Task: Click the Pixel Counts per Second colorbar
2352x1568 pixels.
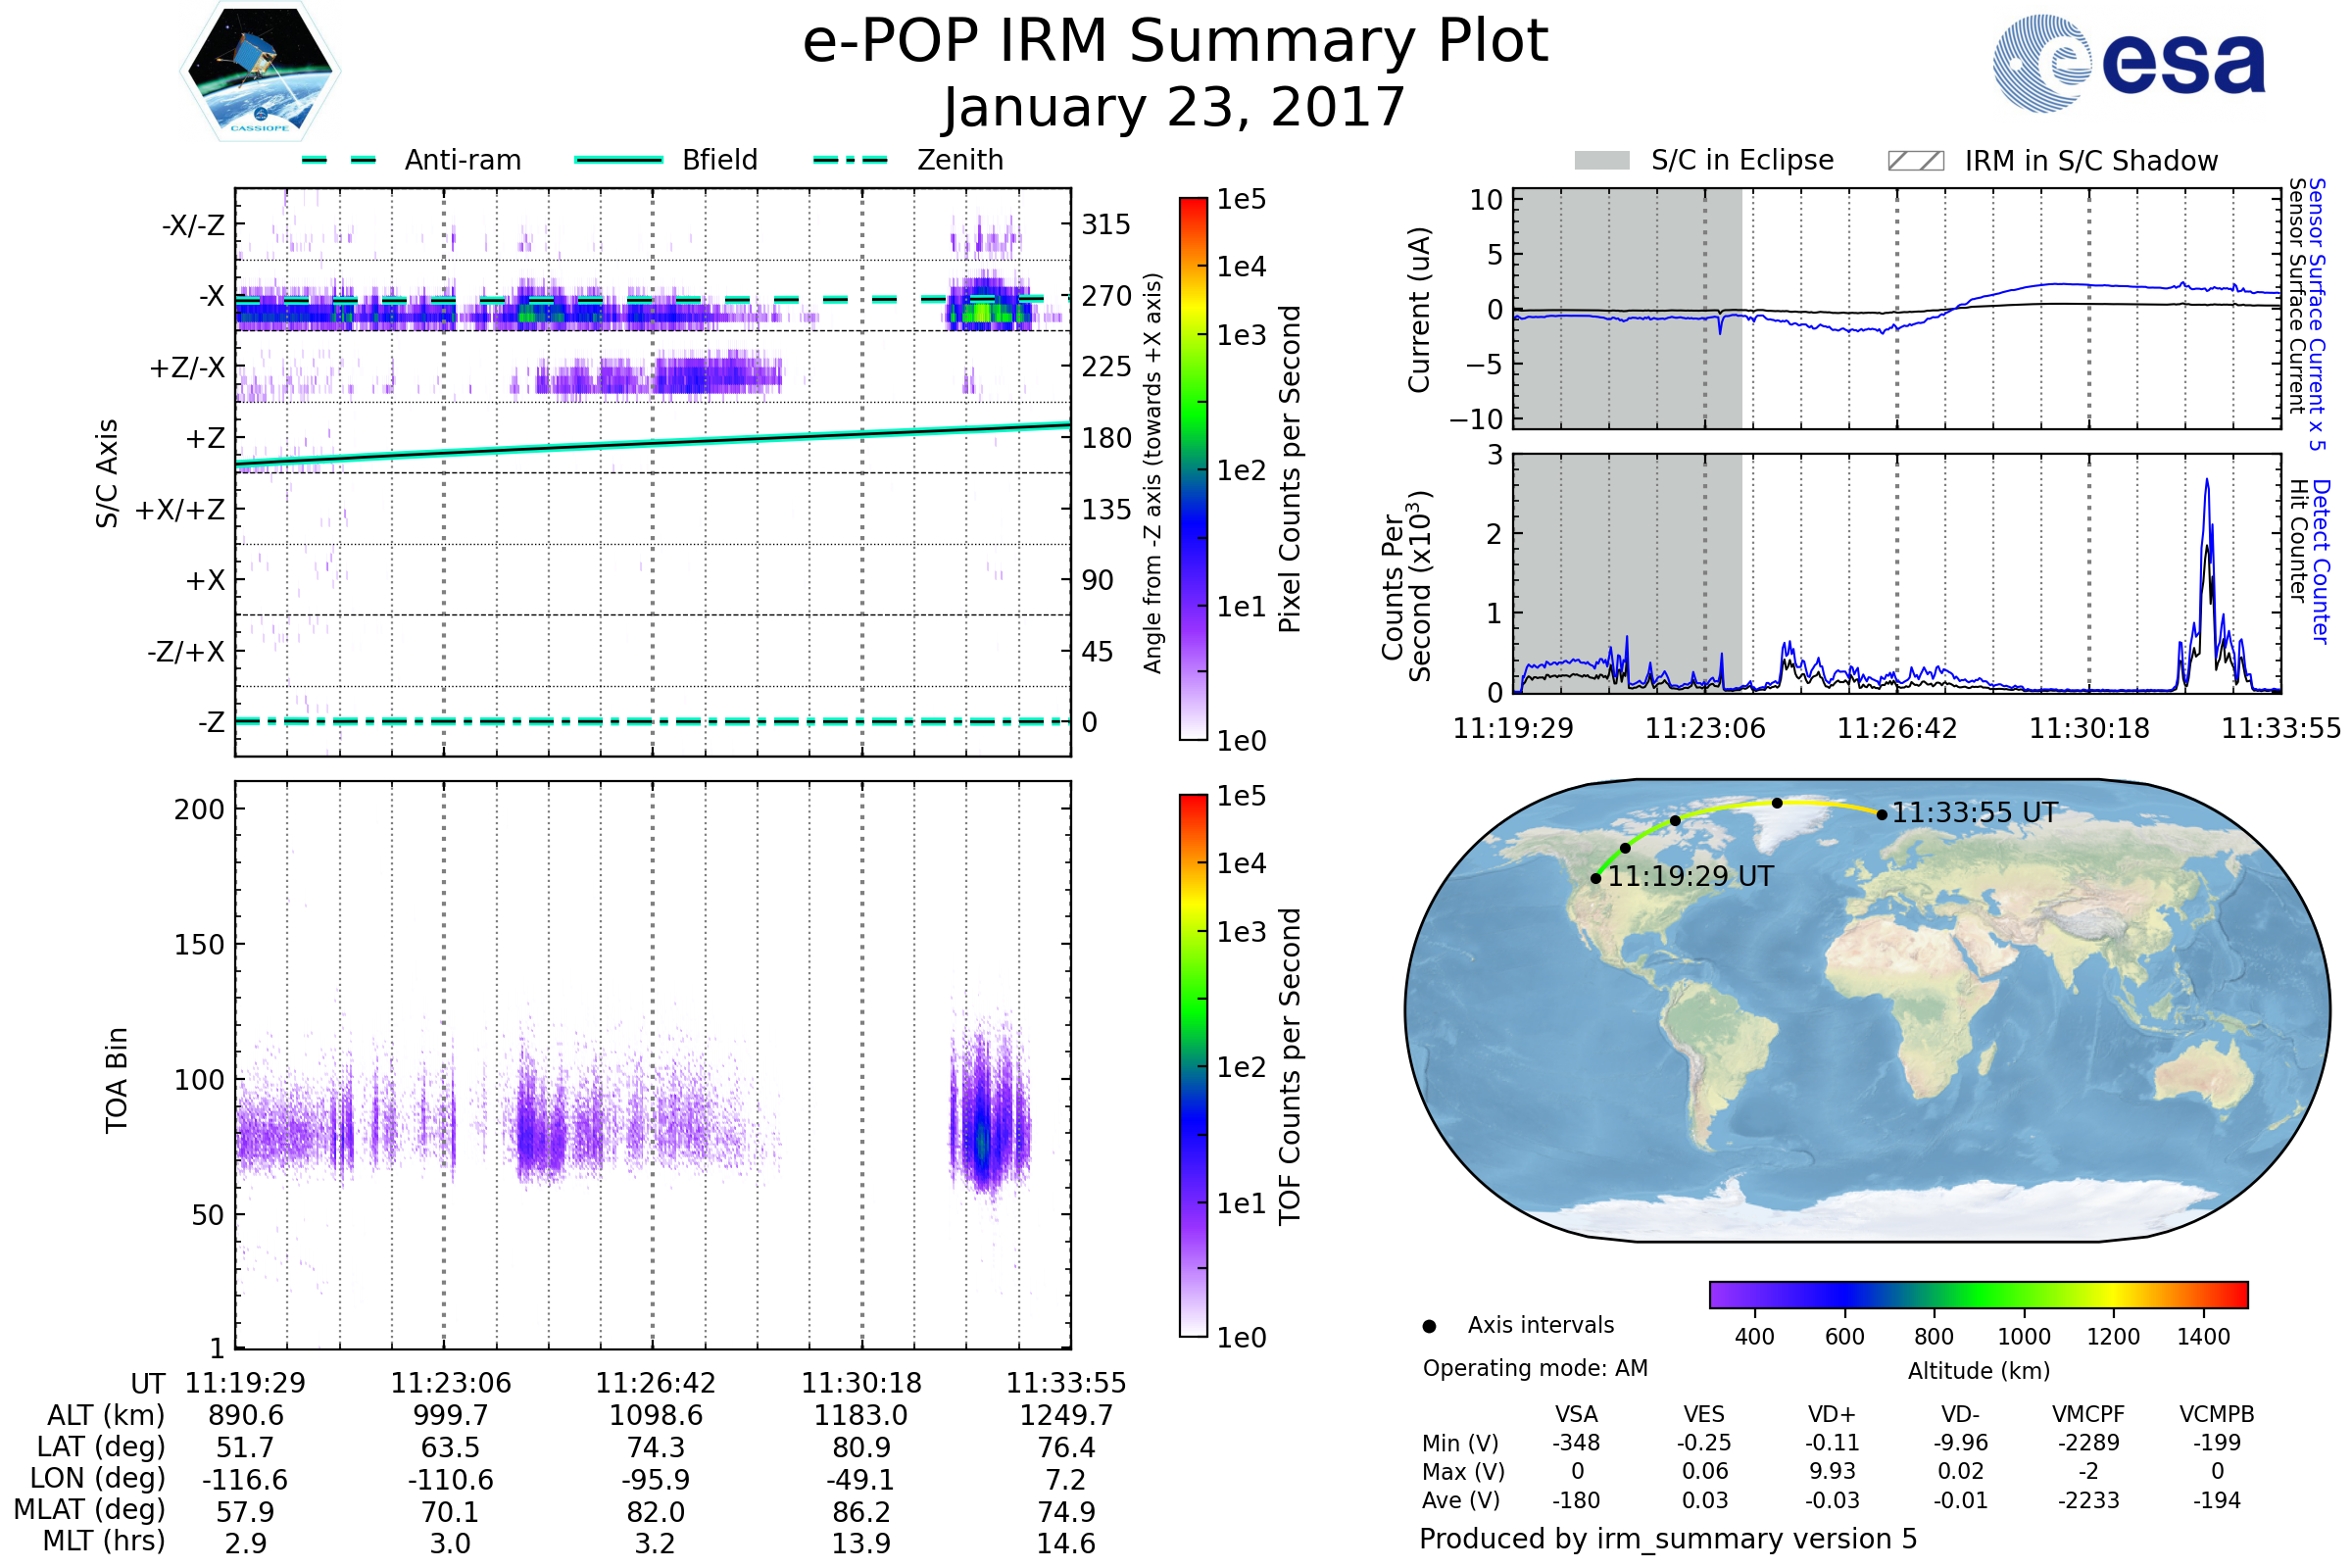Action: (1193, 469)
